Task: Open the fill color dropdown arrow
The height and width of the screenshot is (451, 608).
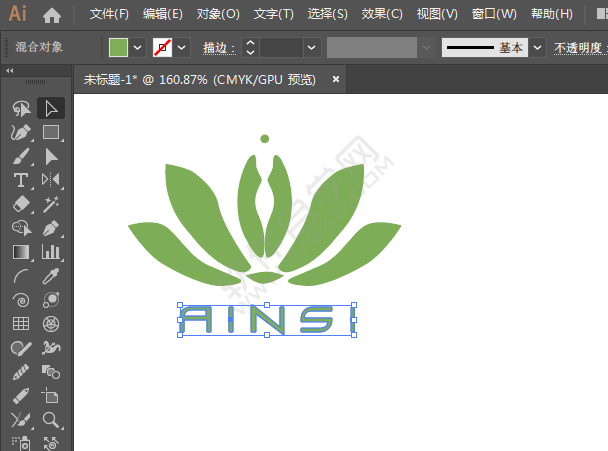Action: click(137, 48)
